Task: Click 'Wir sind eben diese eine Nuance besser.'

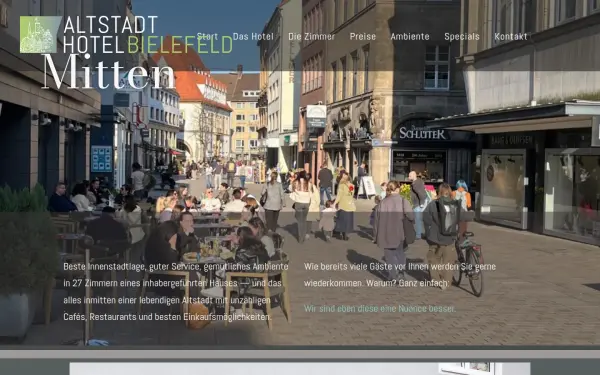Action: [x=380, y=308]
